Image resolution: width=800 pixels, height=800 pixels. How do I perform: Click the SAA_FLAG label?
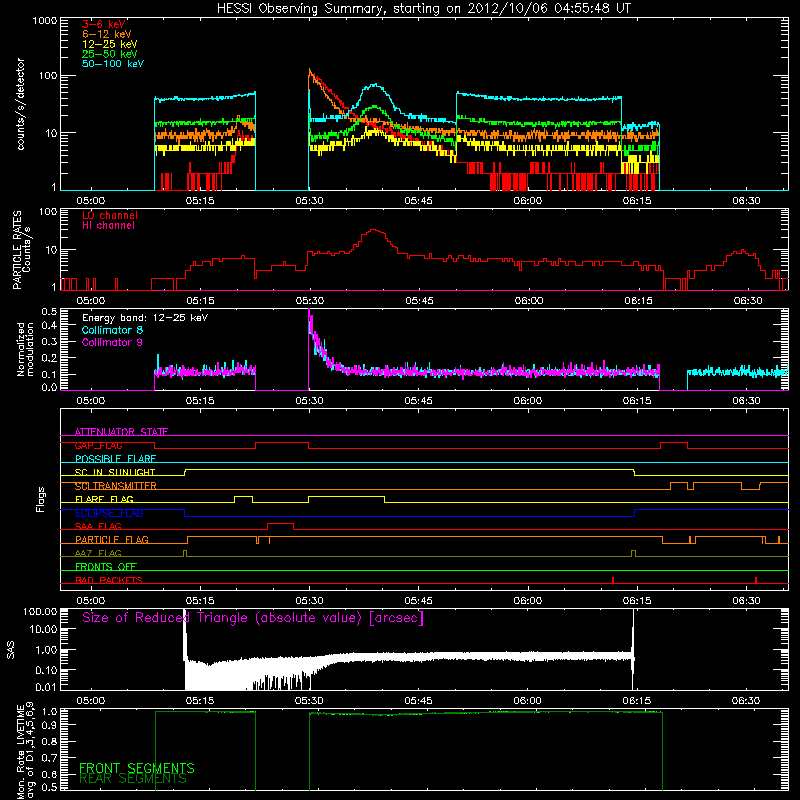coord(98,527)
